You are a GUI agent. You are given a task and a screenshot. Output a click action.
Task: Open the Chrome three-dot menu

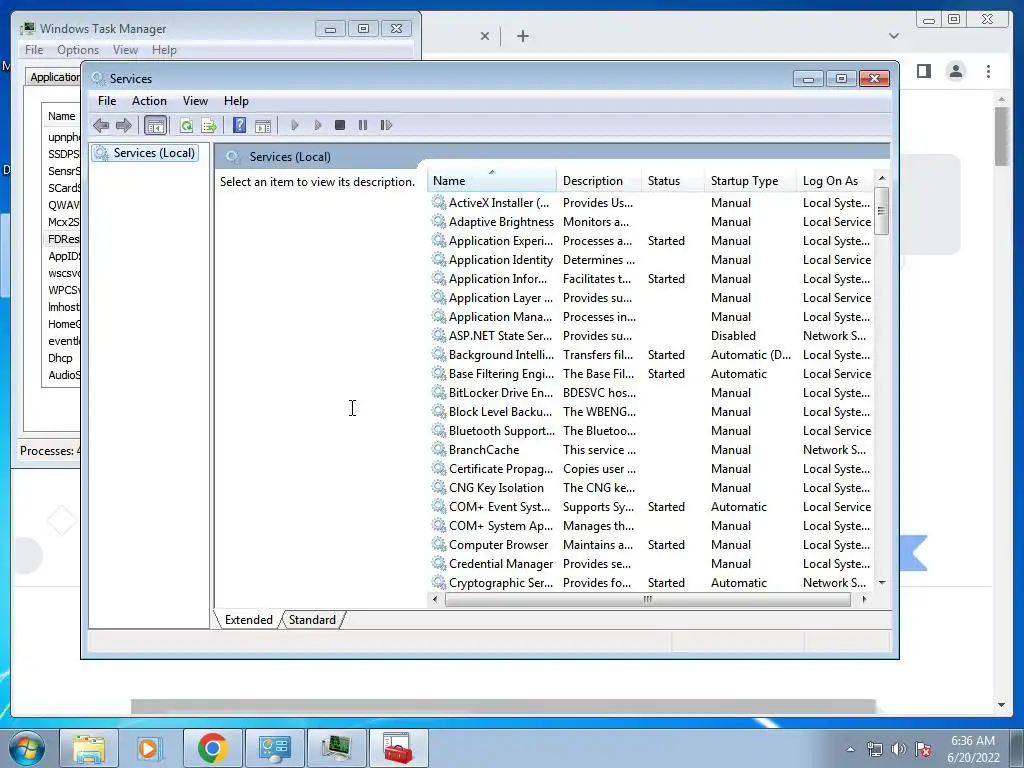pyautogui.click(x=989, y=71)
